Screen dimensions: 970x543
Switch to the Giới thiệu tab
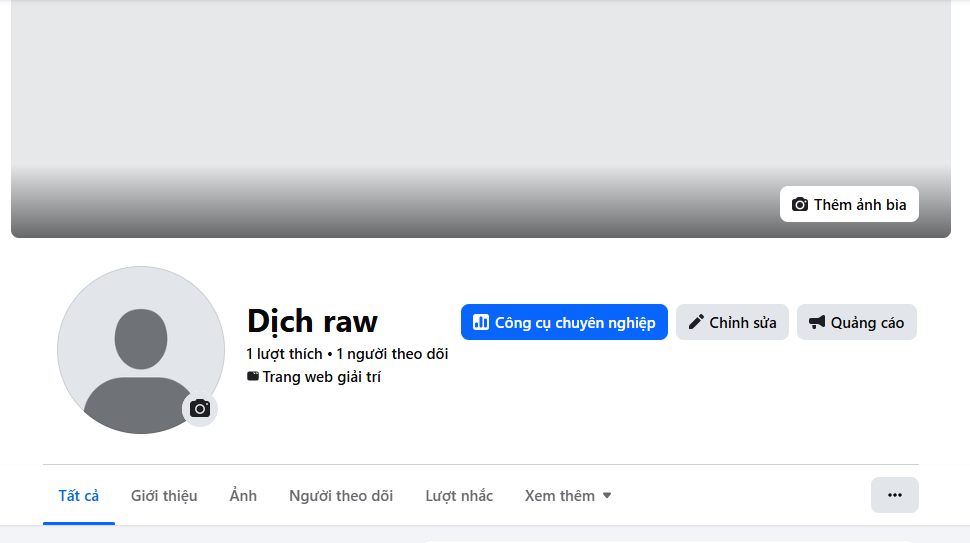point(164,496)
